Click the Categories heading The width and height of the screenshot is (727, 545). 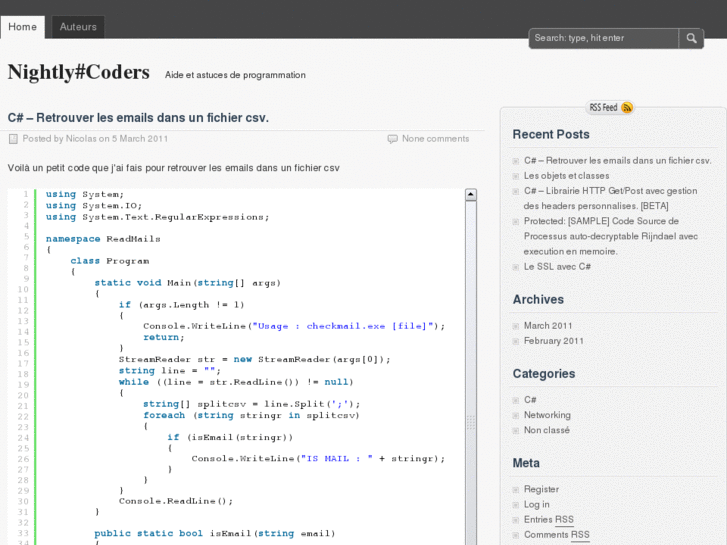pyautogui.click(x=543, y=374)
